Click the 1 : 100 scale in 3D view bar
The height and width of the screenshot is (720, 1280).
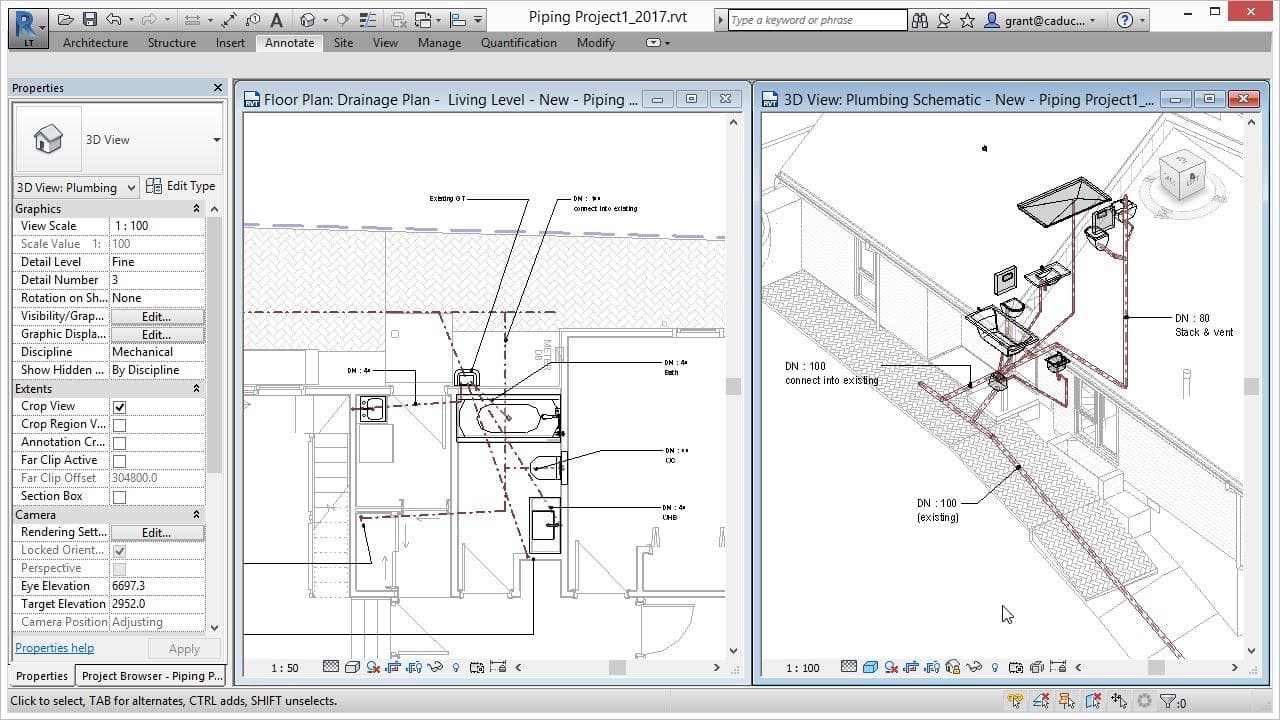pyautogui.click(x=802, y=668)
